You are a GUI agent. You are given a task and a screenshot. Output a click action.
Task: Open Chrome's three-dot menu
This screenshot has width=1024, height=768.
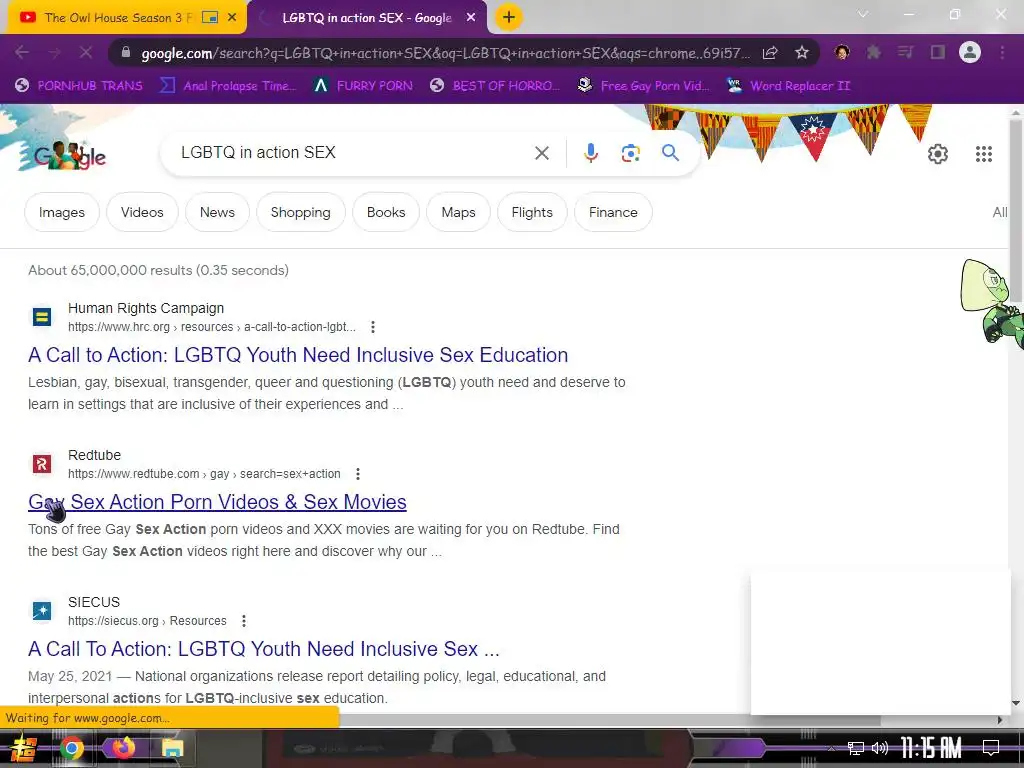tap(1002, 52)
